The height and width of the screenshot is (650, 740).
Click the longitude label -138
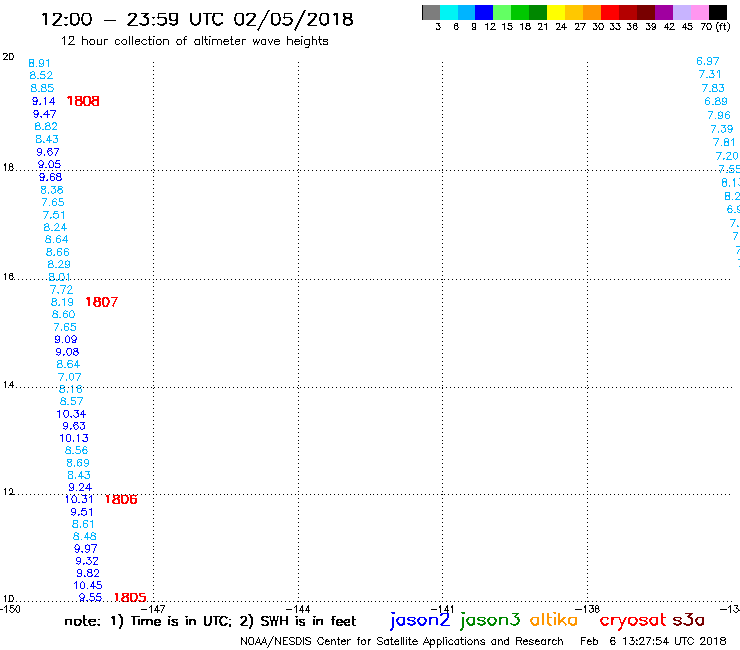587,609
